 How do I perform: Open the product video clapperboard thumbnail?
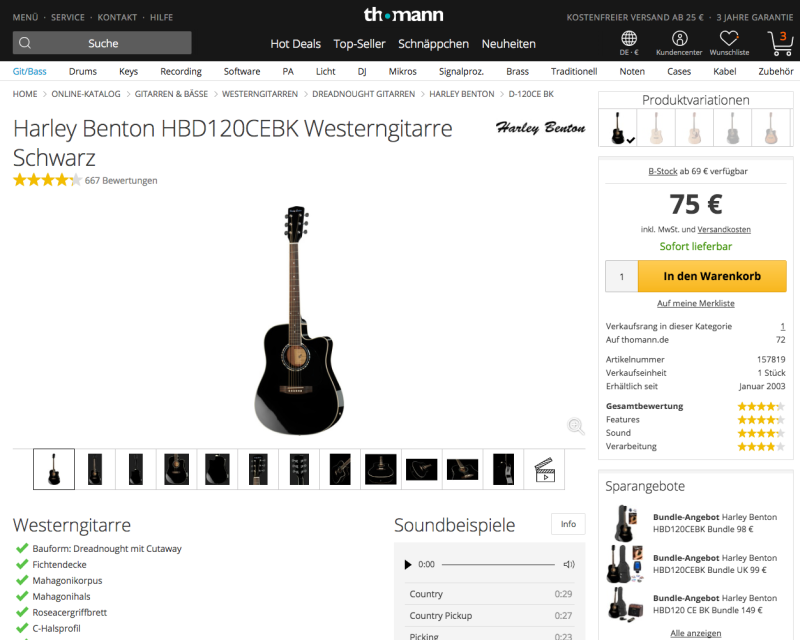coord(544,469)
